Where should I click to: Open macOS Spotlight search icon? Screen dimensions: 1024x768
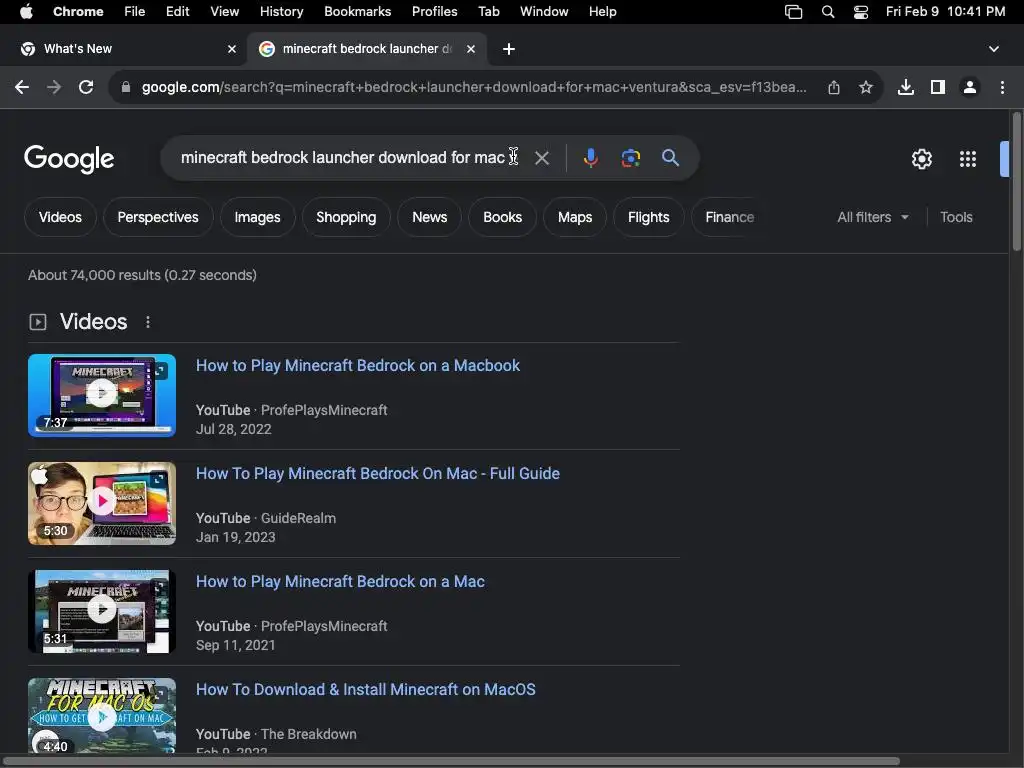click(827, 12)
